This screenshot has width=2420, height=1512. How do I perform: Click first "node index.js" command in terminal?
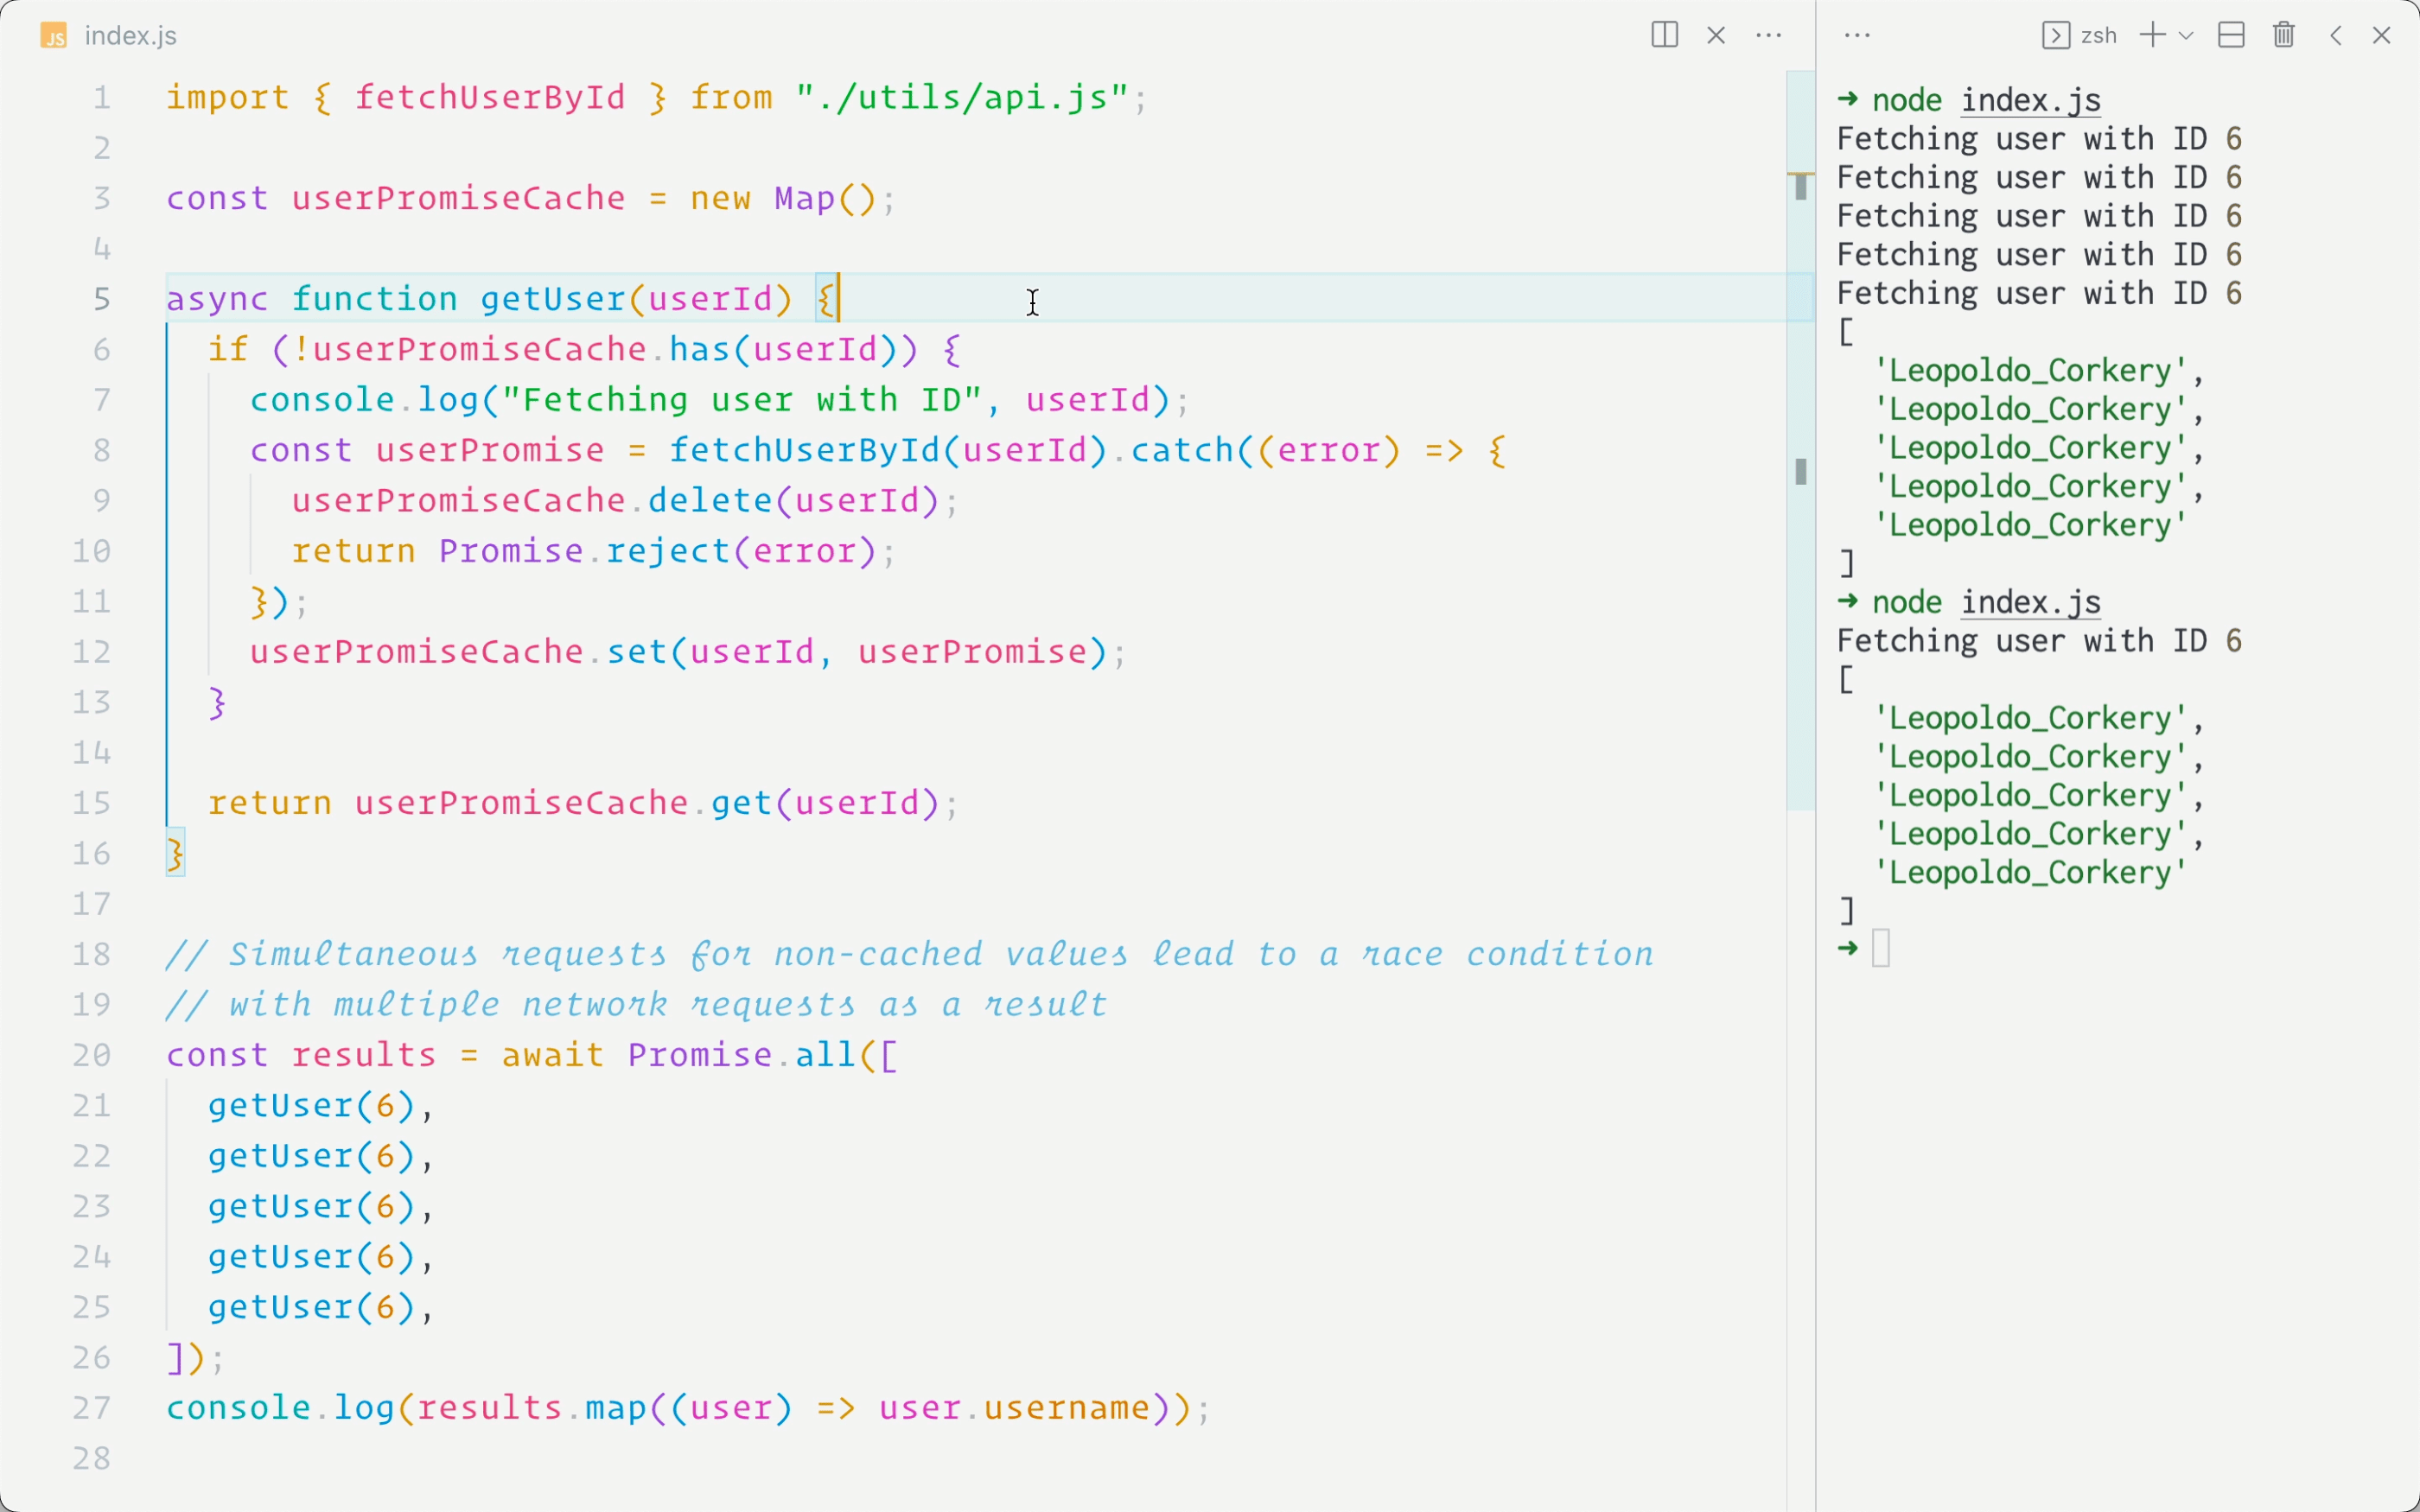[1986, 100]
